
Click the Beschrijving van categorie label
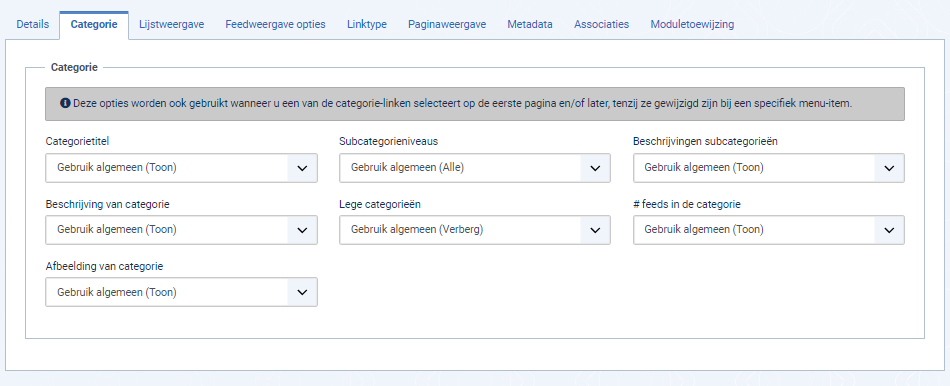tap(107, 204)
